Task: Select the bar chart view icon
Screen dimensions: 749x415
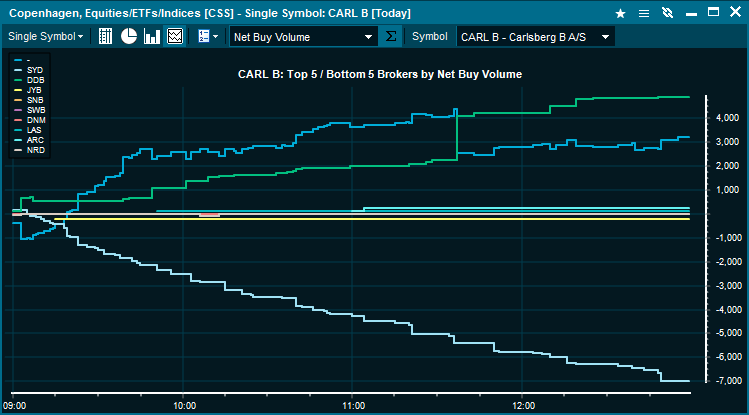Action: [152, 36]
